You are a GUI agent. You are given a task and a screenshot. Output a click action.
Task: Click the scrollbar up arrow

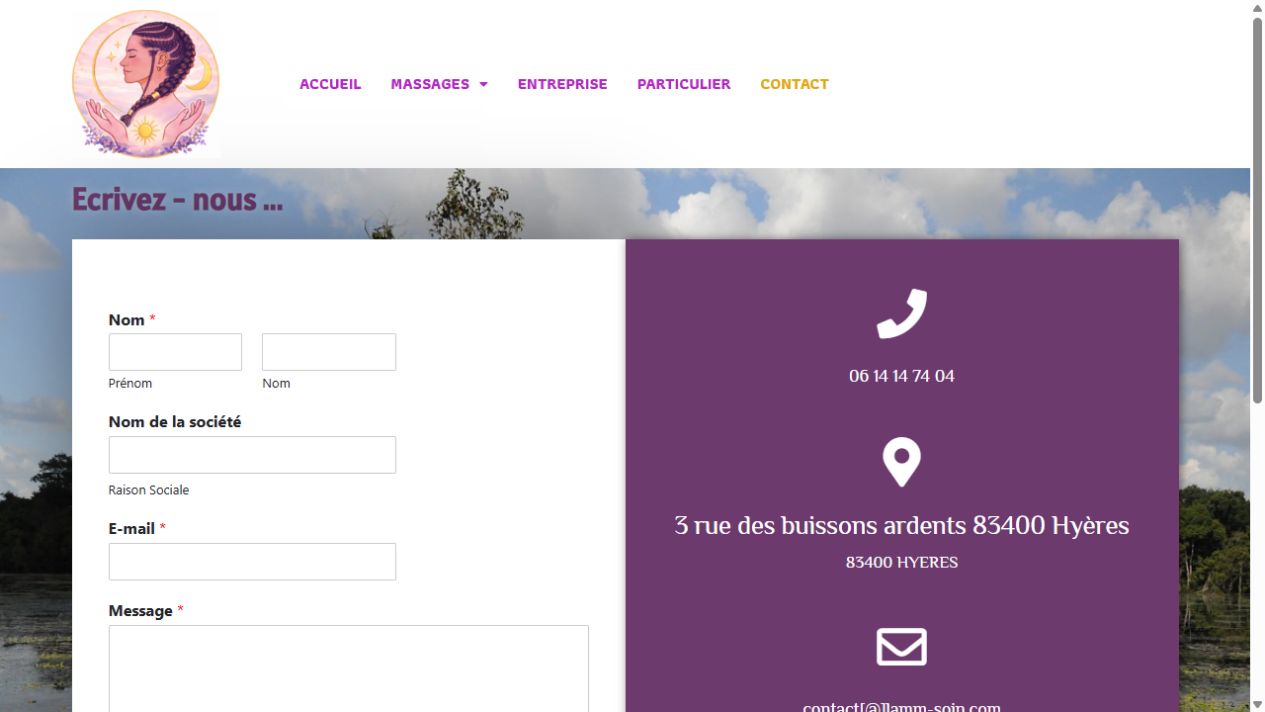(1257, 8)
